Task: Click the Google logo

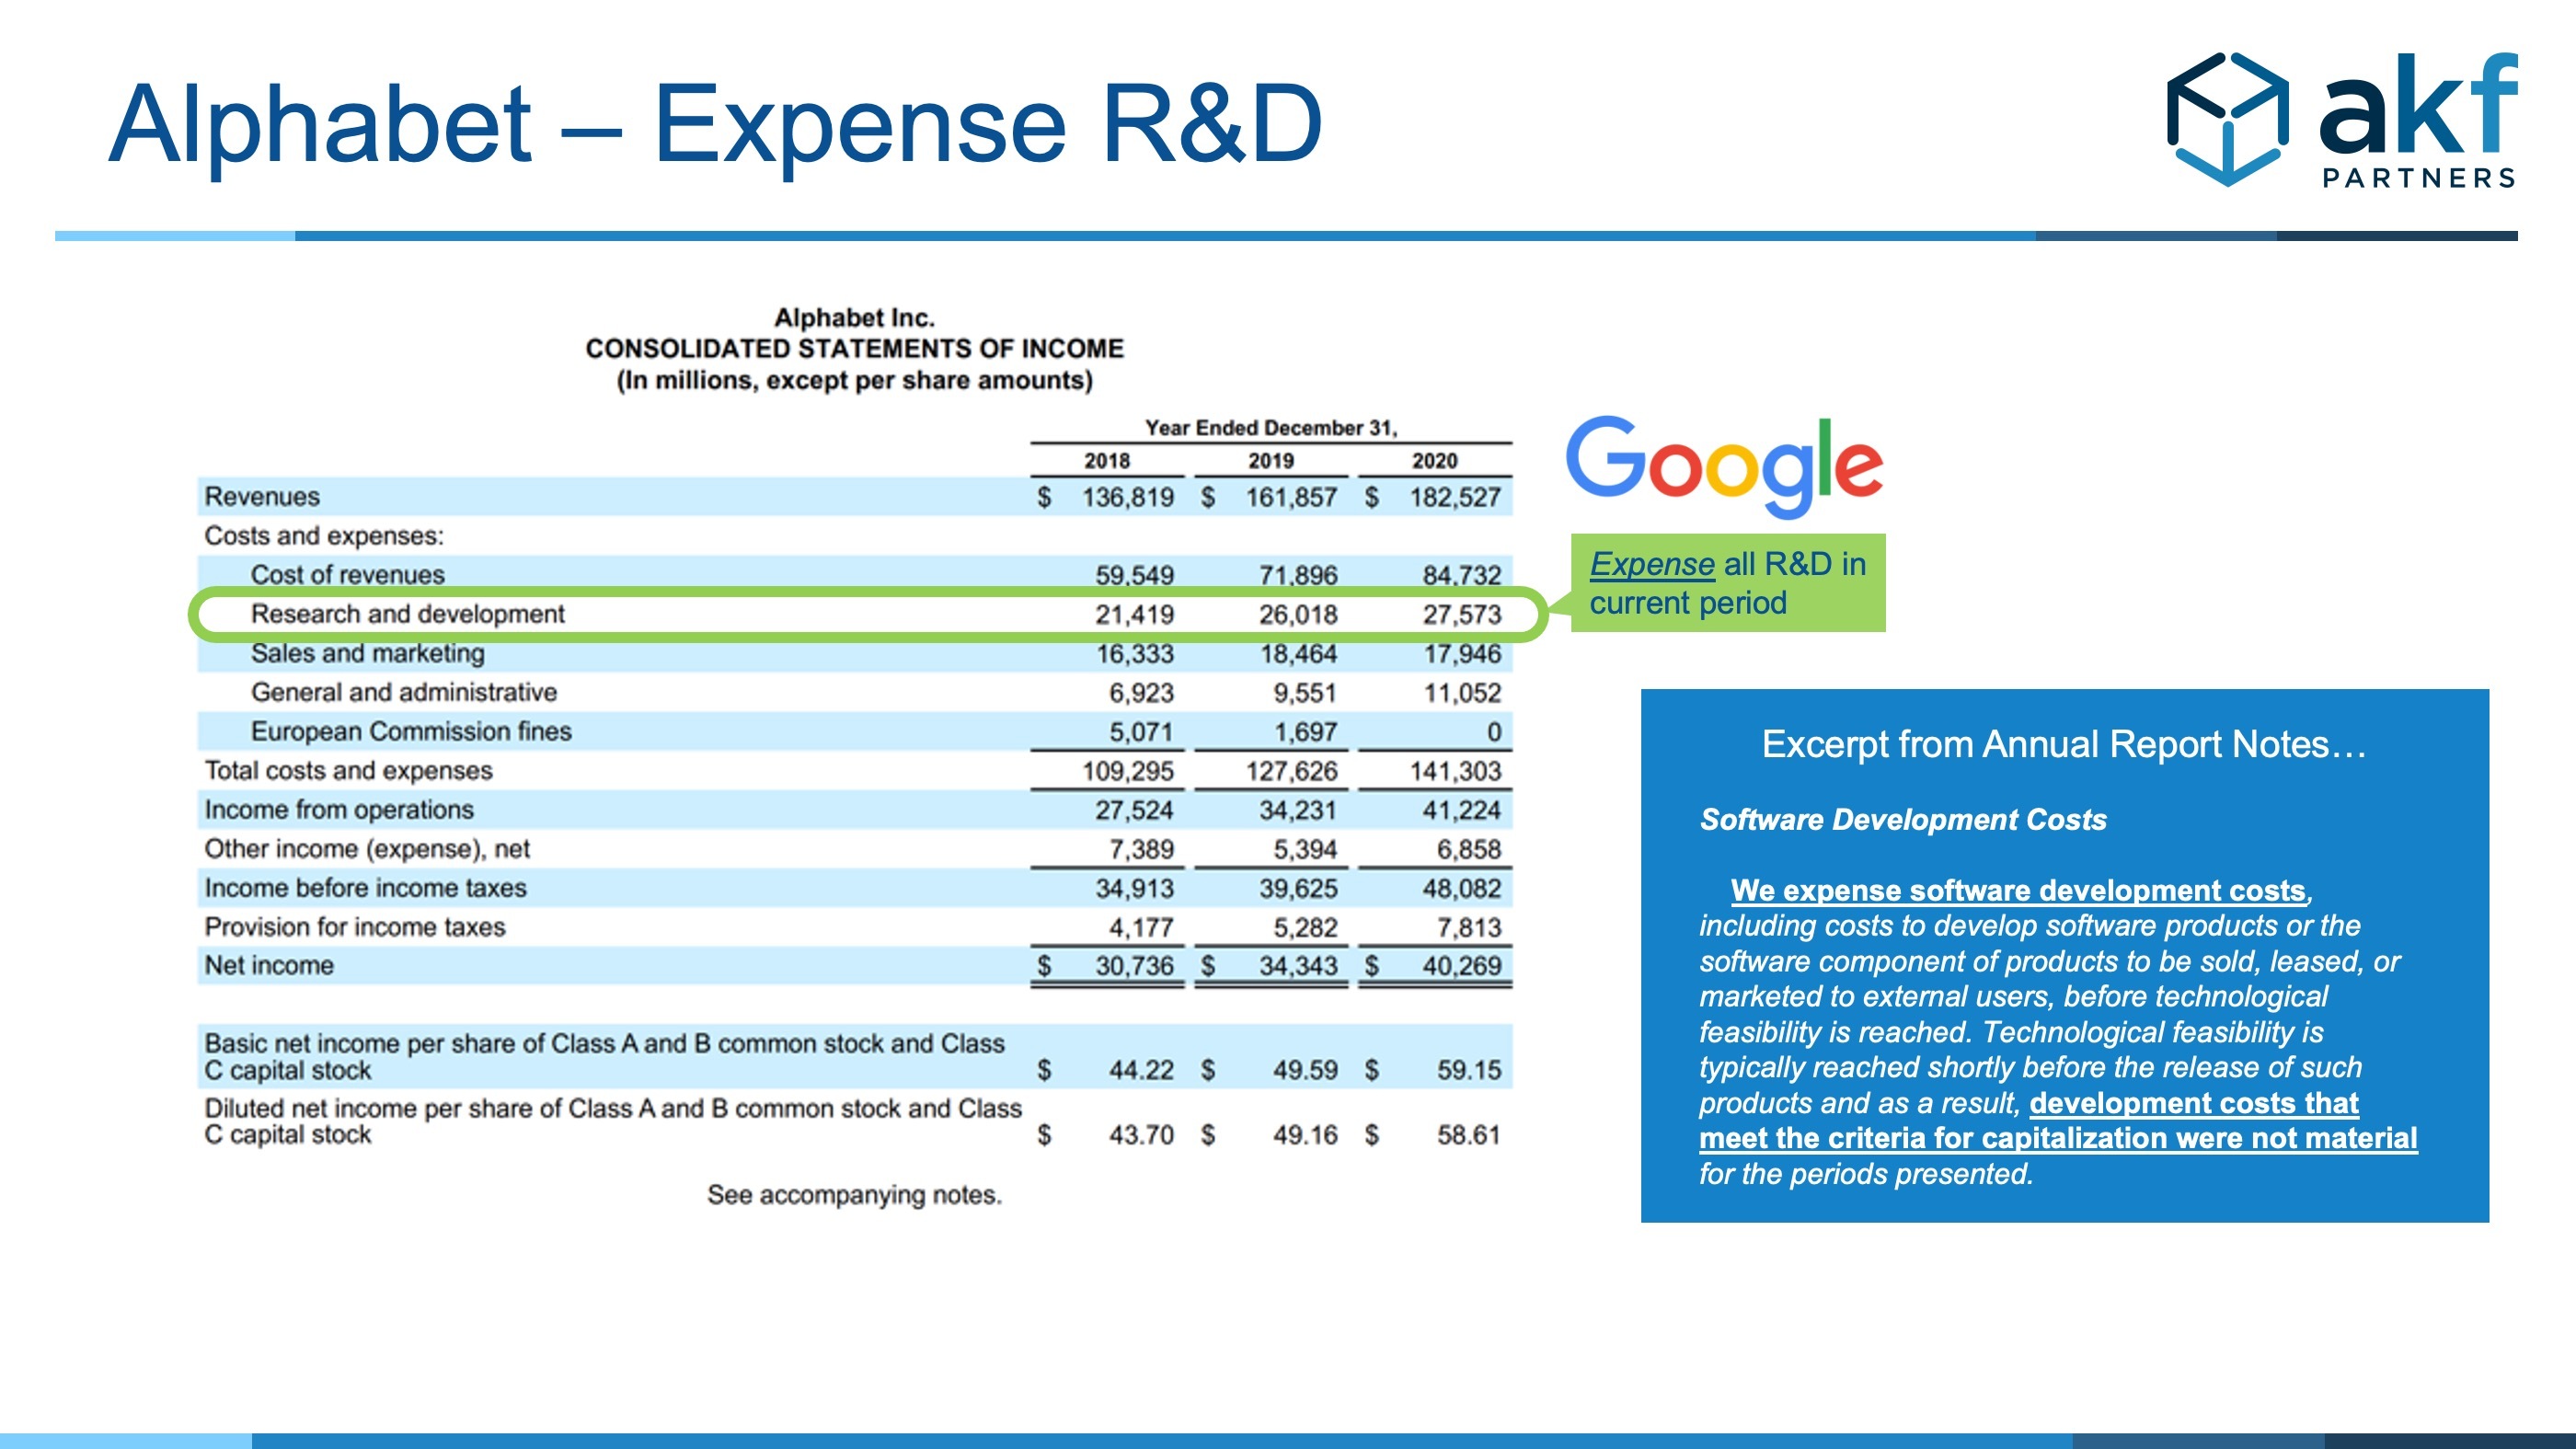Action: coord(1724,467)
